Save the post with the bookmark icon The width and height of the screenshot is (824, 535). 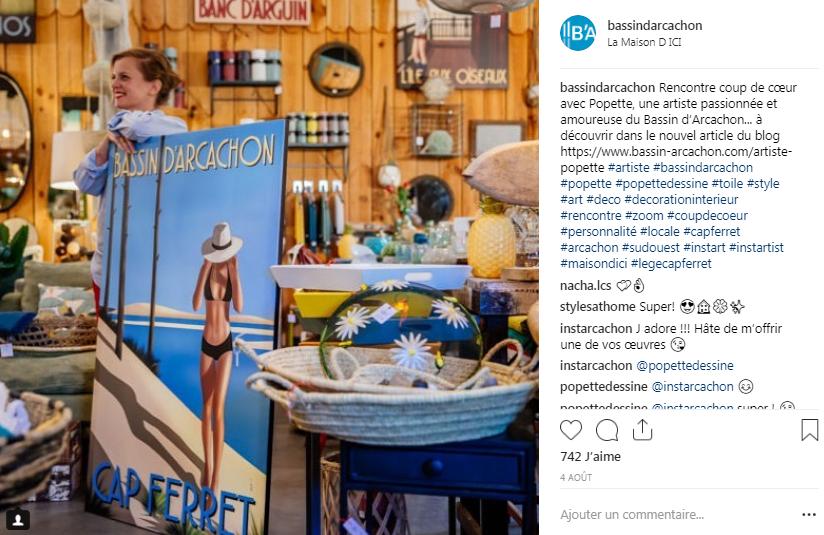809,430
